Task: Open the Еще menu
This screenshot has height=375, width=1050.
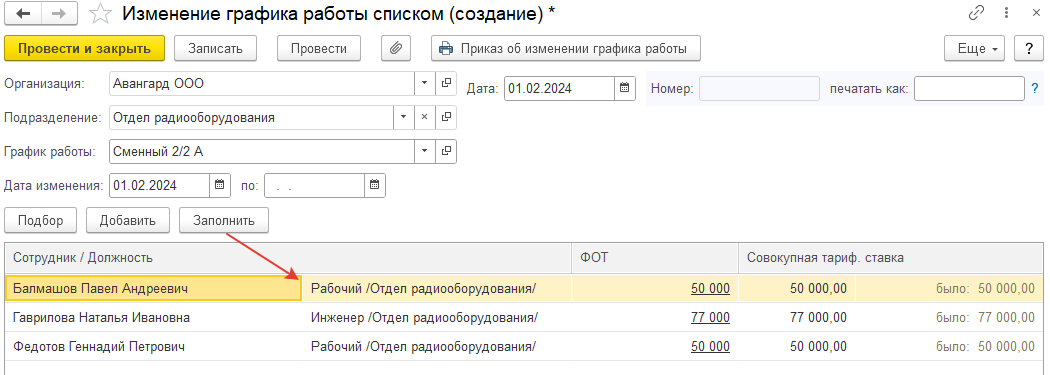Action: click(974, 49)
